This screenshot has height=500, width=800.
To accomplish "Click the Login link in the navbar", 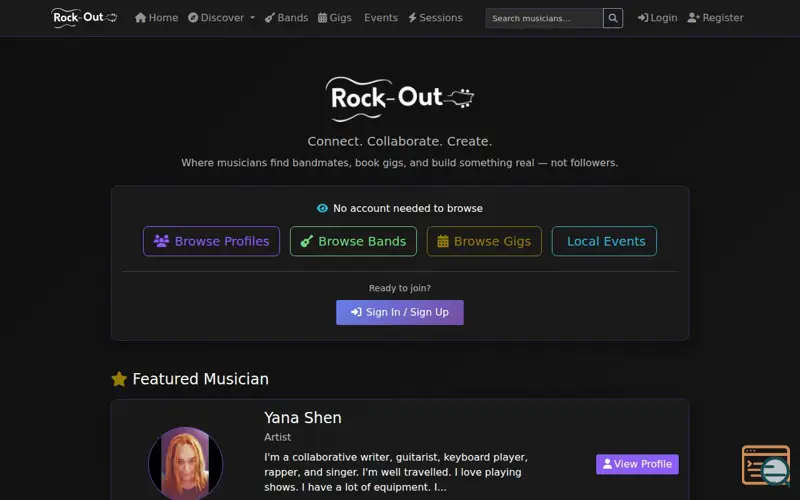I will click(x=658, y=18).
